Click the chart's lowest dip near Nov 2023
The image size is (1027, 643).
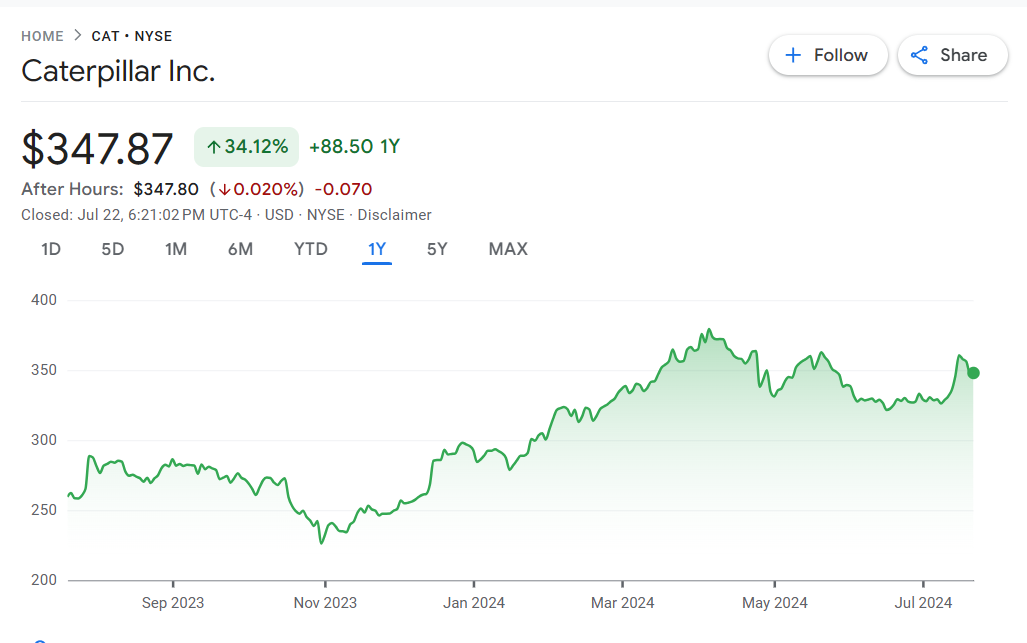[321, 543]
